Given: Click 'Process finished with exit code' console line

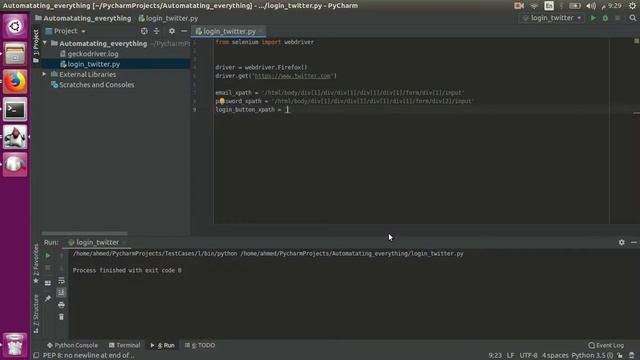Looking at the screenshot, I should 127,270.
